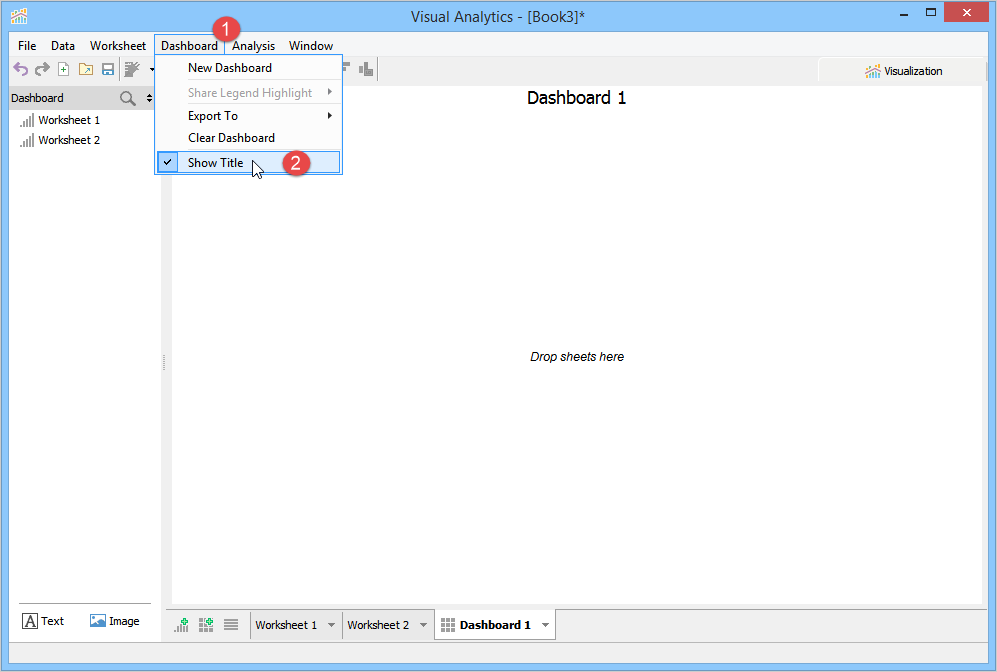997x672 pixels.
Task: Maximize the Visual Analytics window
Action: (x=931, y=13)
